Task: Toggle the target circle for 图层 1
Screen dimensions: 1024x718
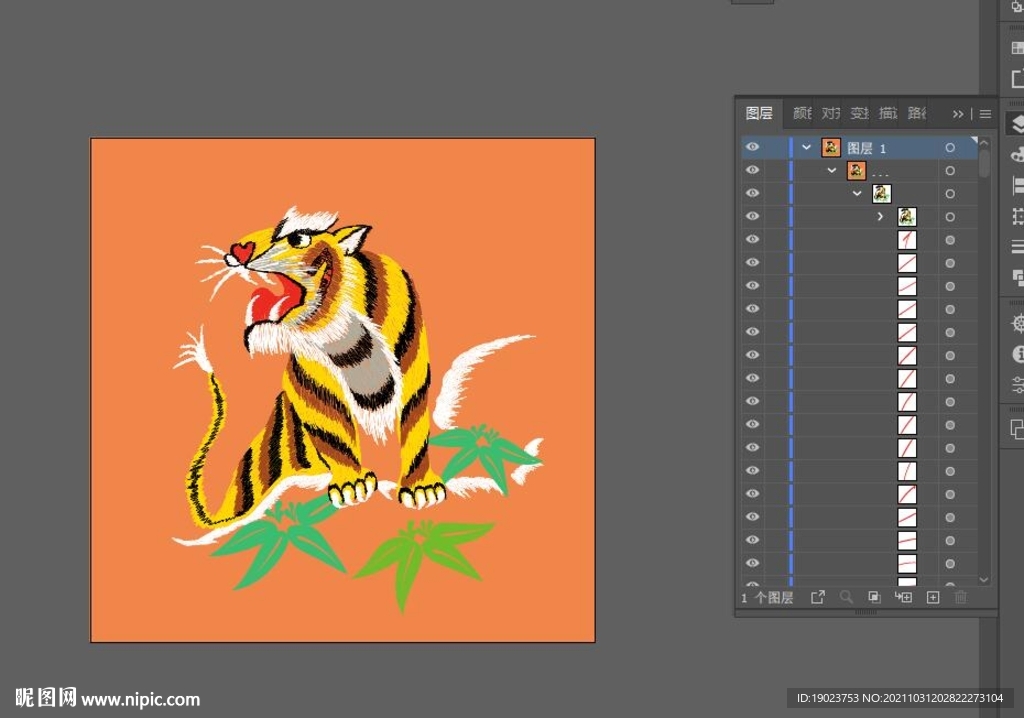Action: coord(950,148)
